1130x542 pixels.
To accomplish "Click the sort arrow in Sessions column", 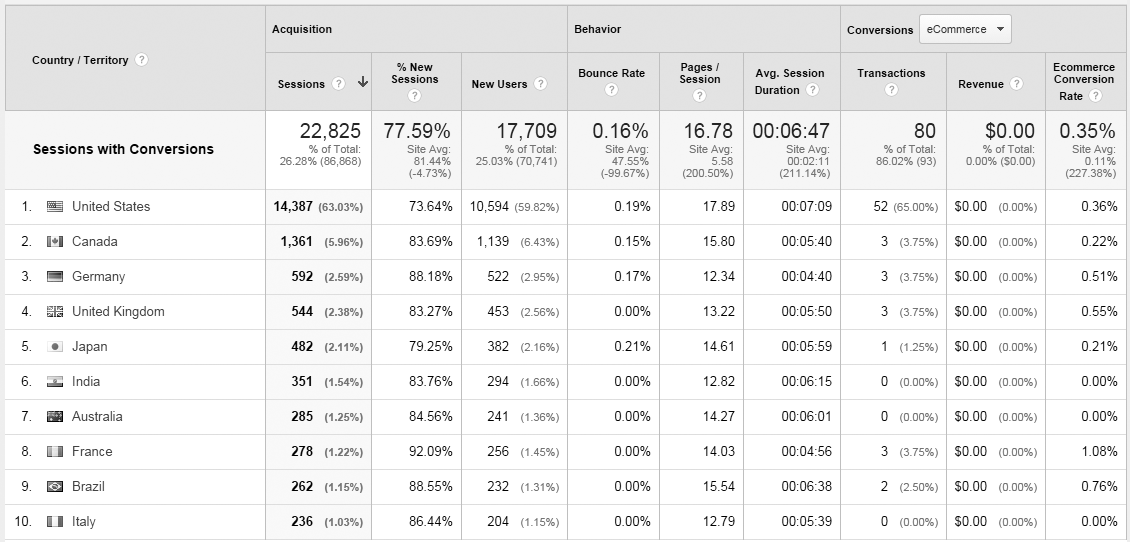I will click(x=362, y=84).
